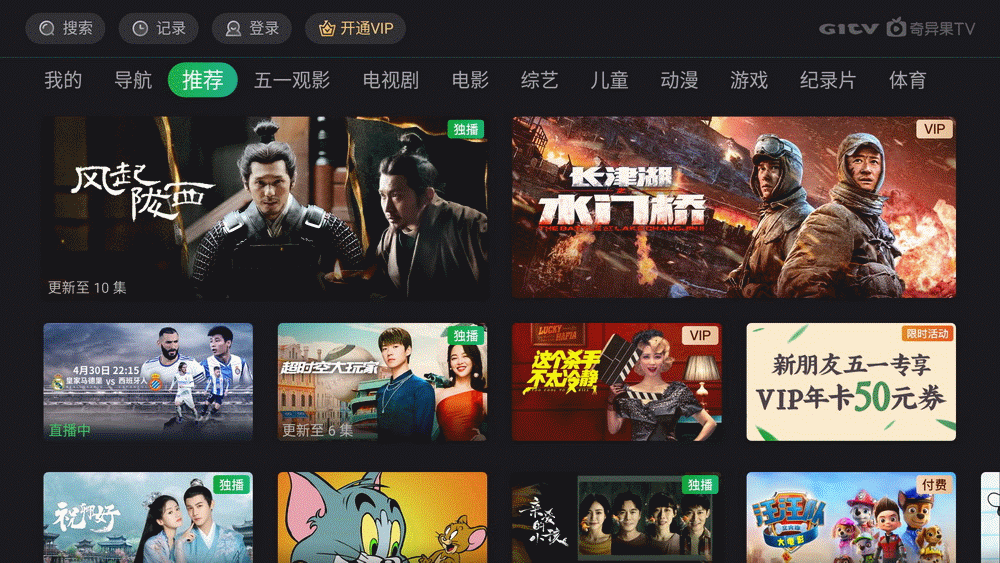
Task: Click the user avatar icon for 登录
Action: coord(233,29)
